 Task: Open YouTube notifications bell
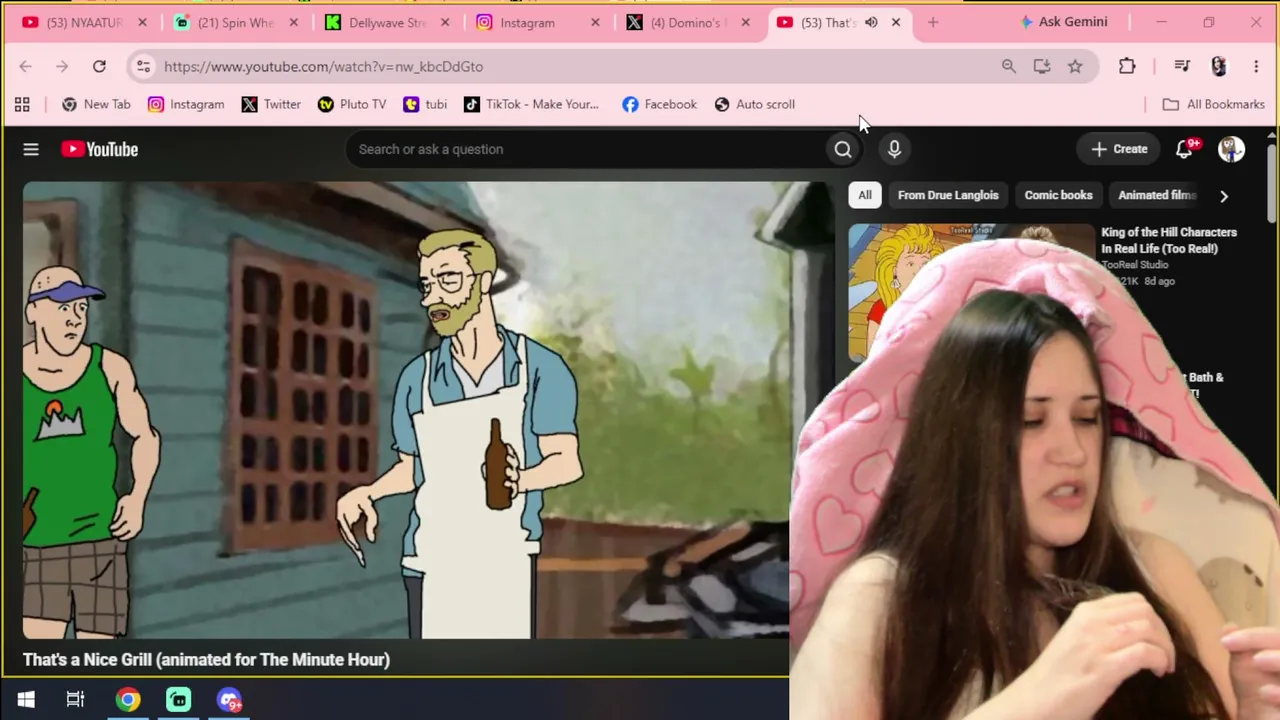click(1185, 149)
